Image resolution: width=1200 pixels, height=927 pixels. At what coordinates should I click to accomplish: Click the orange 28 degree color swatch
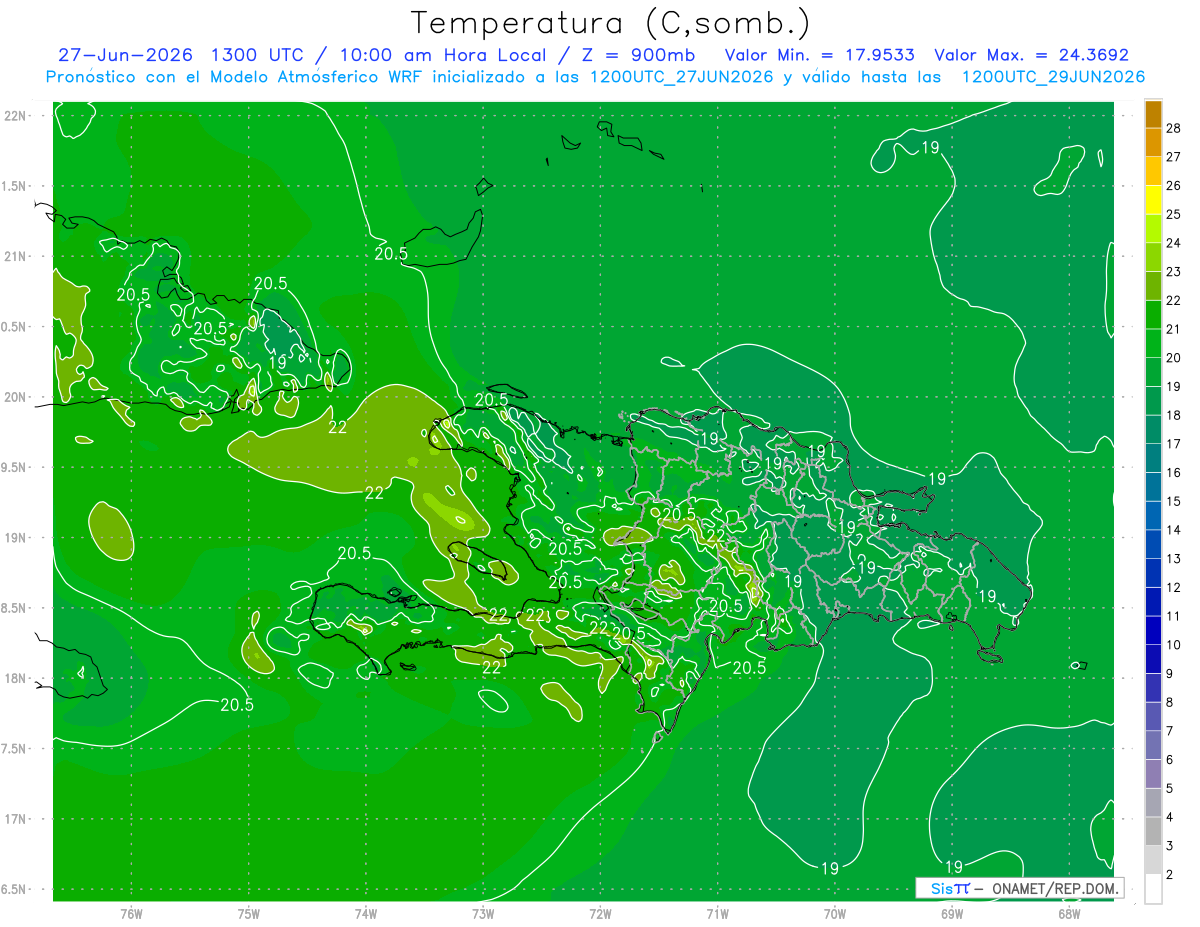1153,115
